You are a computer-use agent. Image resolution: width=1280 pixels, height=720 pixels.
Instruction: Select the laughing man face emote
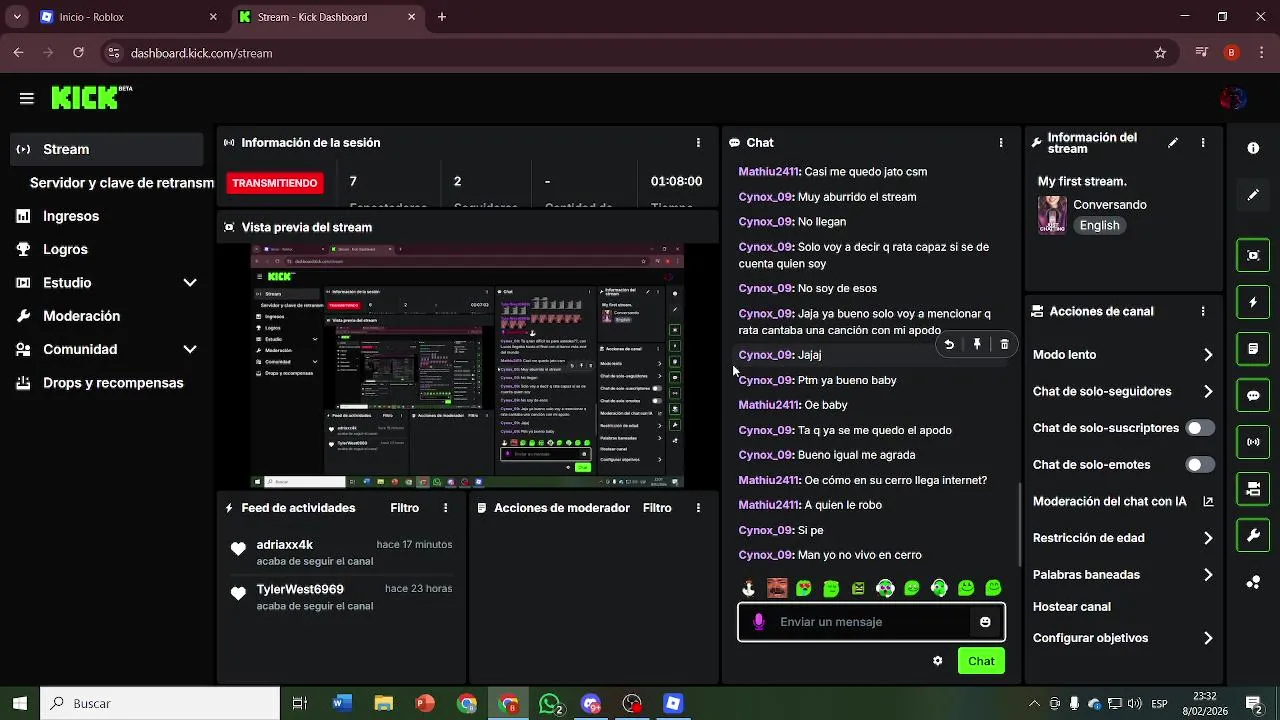tap(777, 588)
